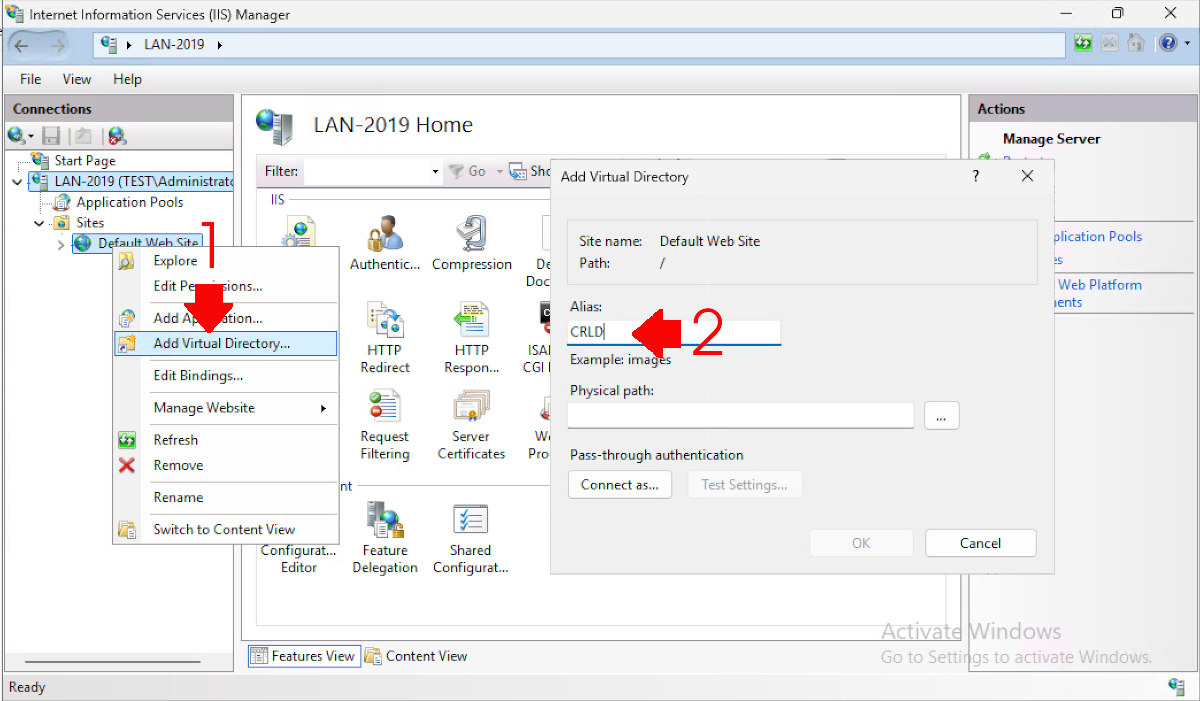Choose Switch to Content View menu entry
Image resolution: width=1200 pixels, height=701 pixels.
tap(225, 530)
